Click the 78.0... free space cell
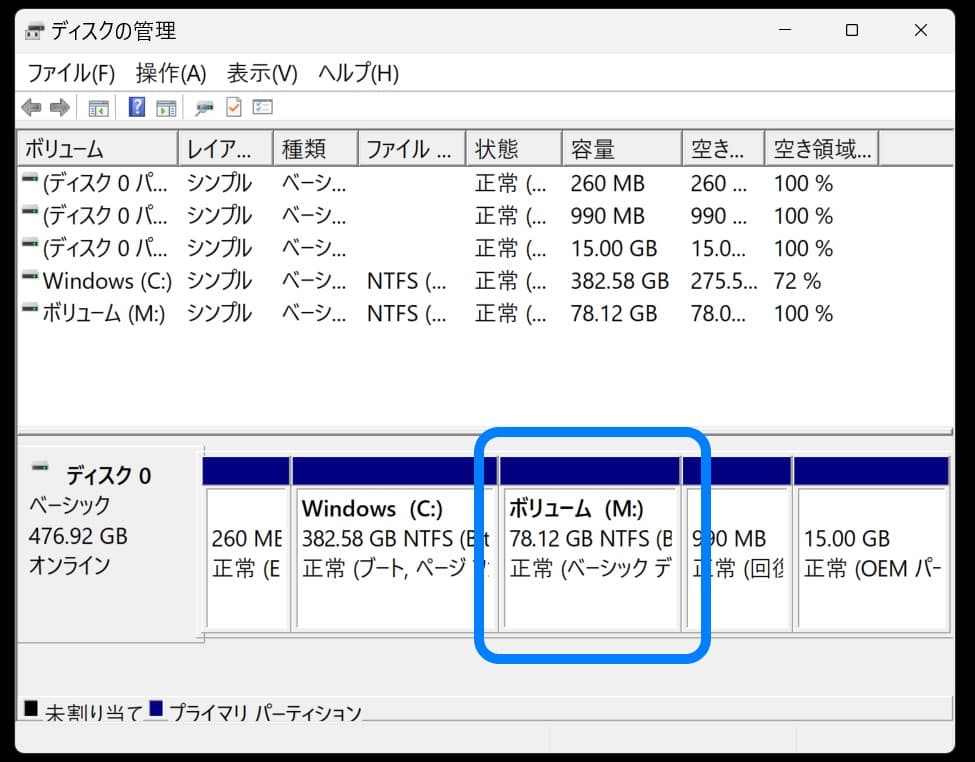Screen dimensions: 975x762 (x=718, y=314)
